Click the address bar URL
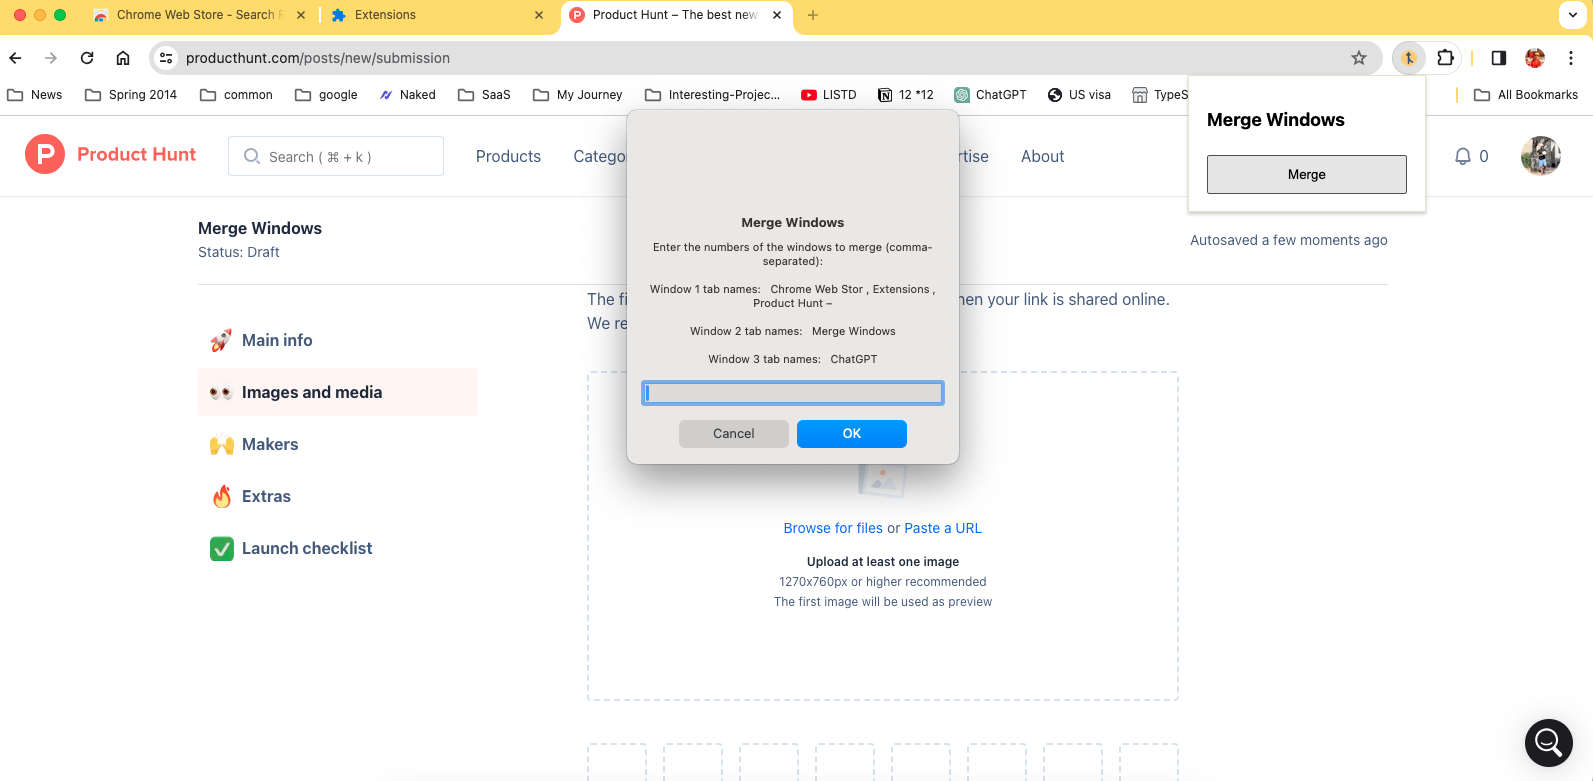The image size is (1593, 781). pos(318,58)
